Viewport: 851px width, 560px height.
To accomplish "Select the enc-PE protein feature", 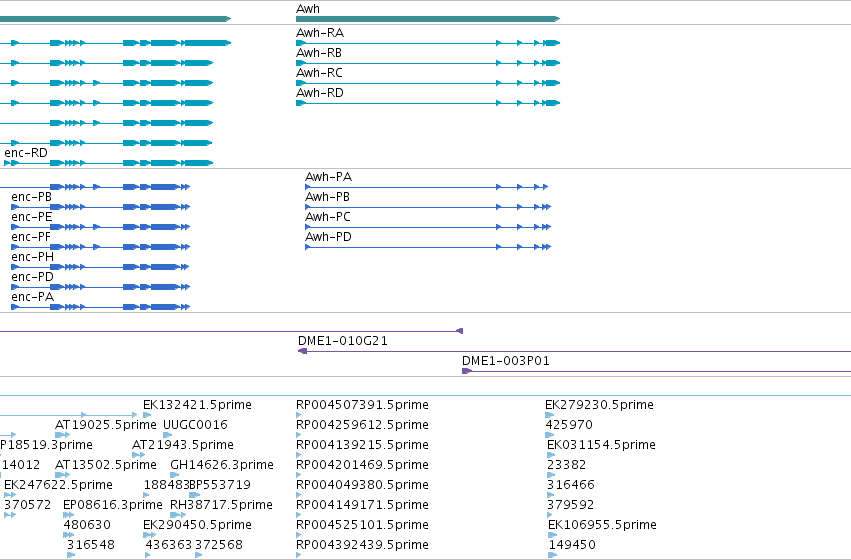I will point(100,227).
